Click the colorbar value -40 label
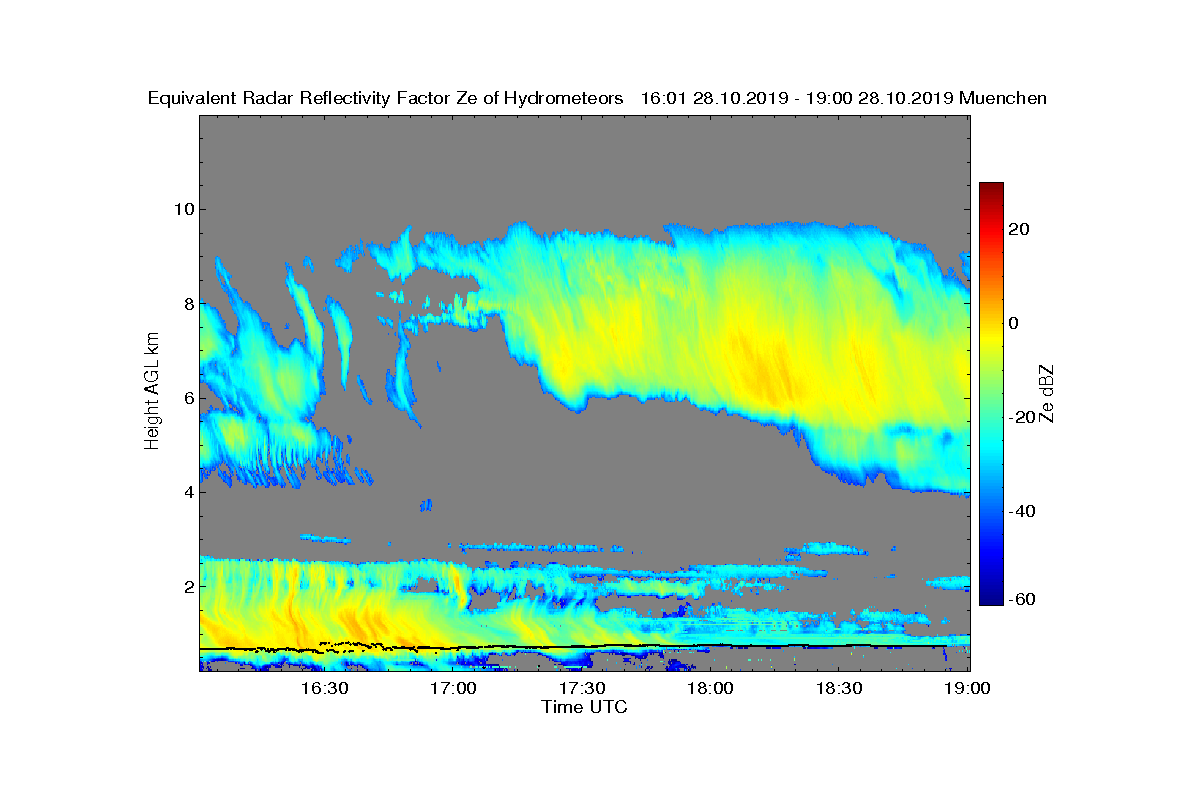This screenshot has height=800, width=1200. pyautogui.click(x=1022, y=511)
